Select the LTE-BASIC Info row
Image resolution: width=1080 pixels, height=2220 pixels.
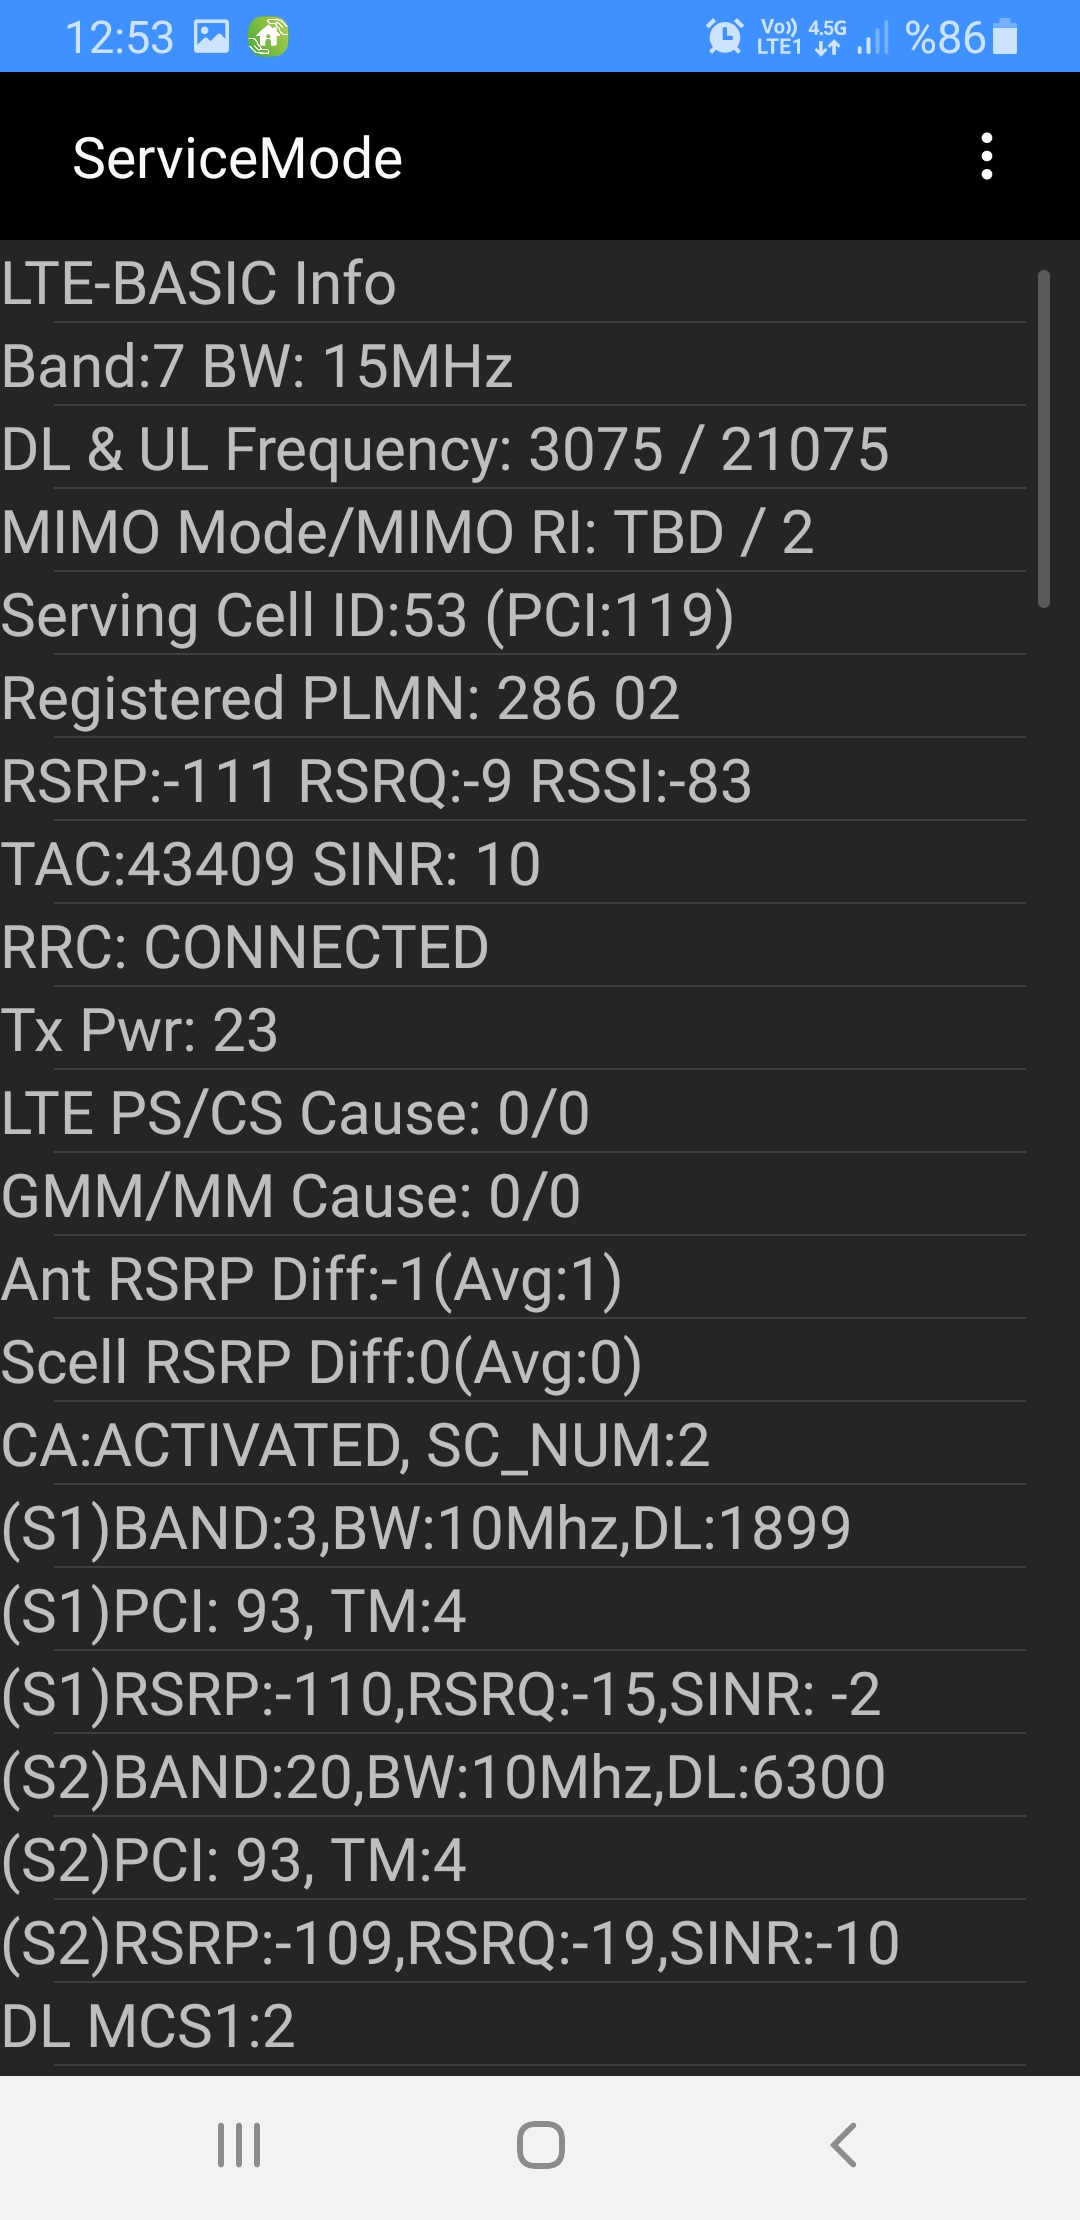pos(513,282)
